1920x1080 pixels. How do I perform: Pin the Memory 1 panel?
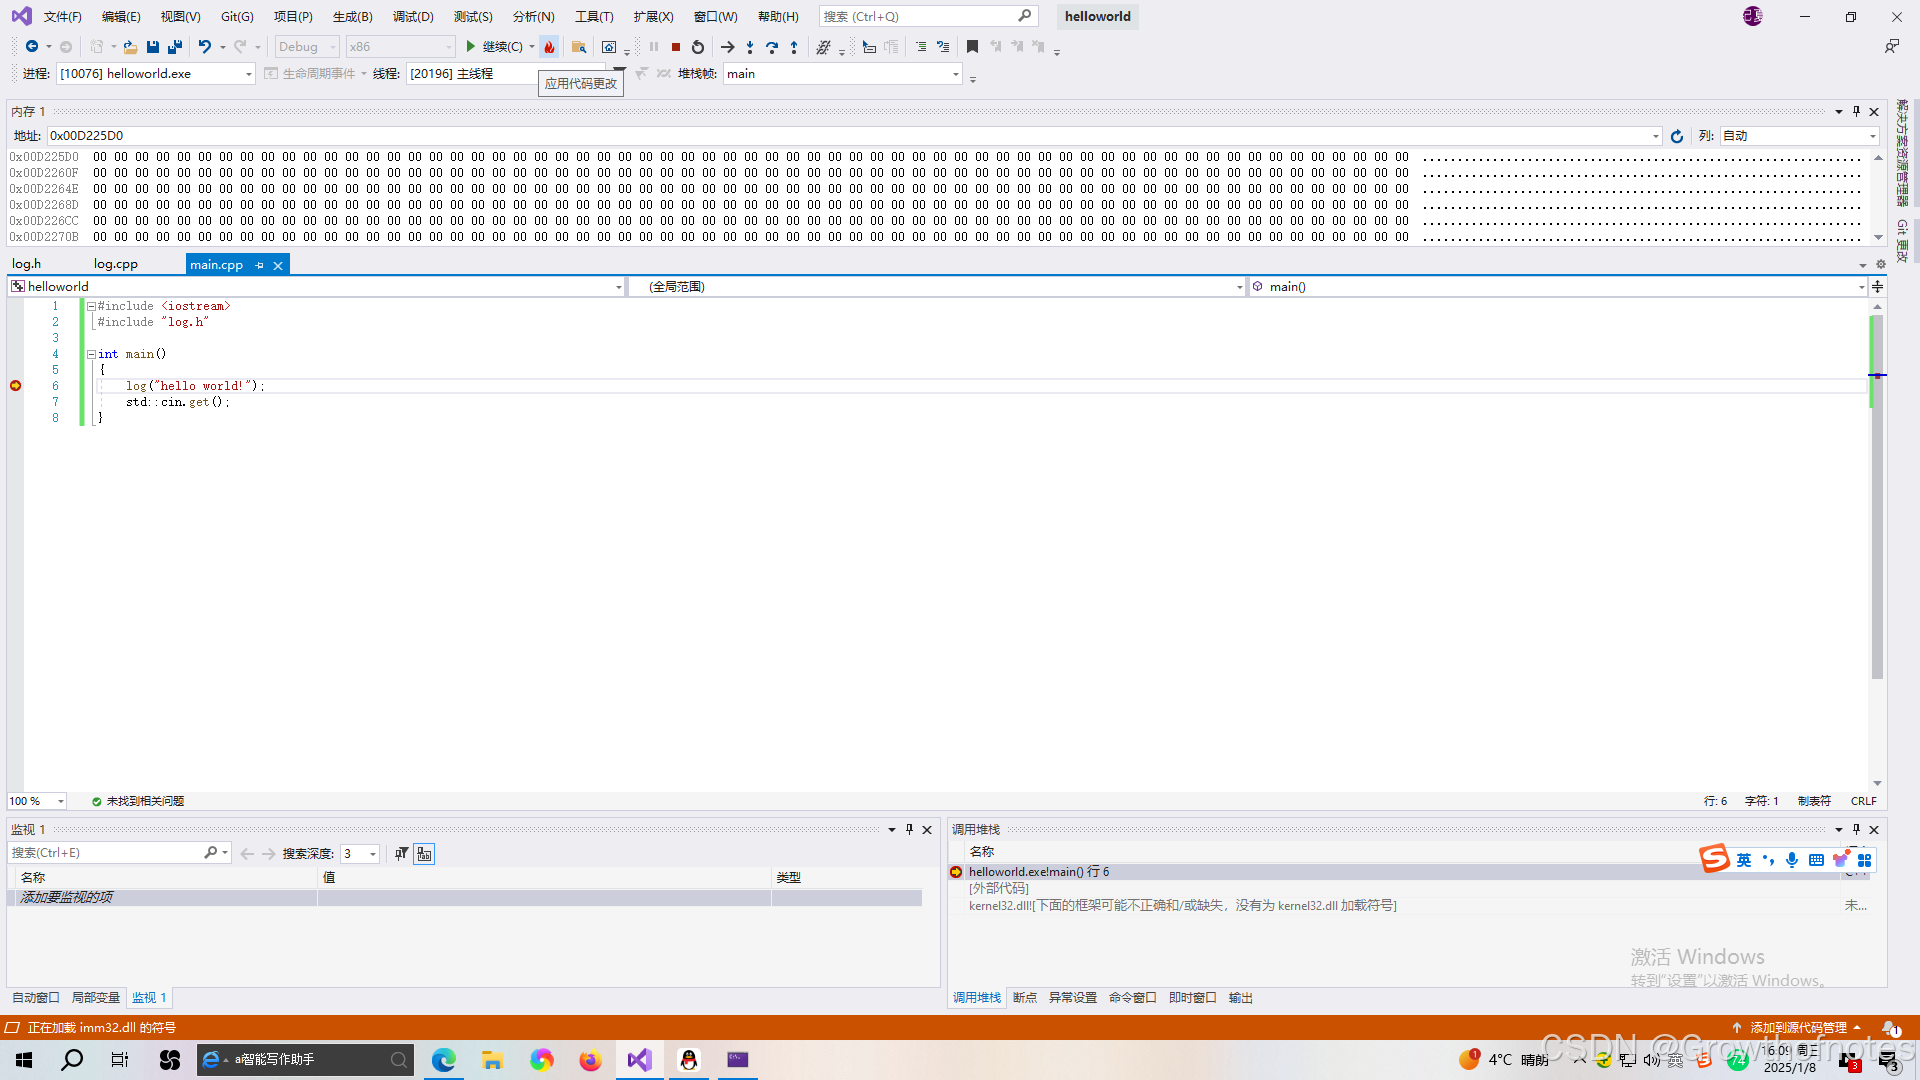click(x=1857, y=112)
